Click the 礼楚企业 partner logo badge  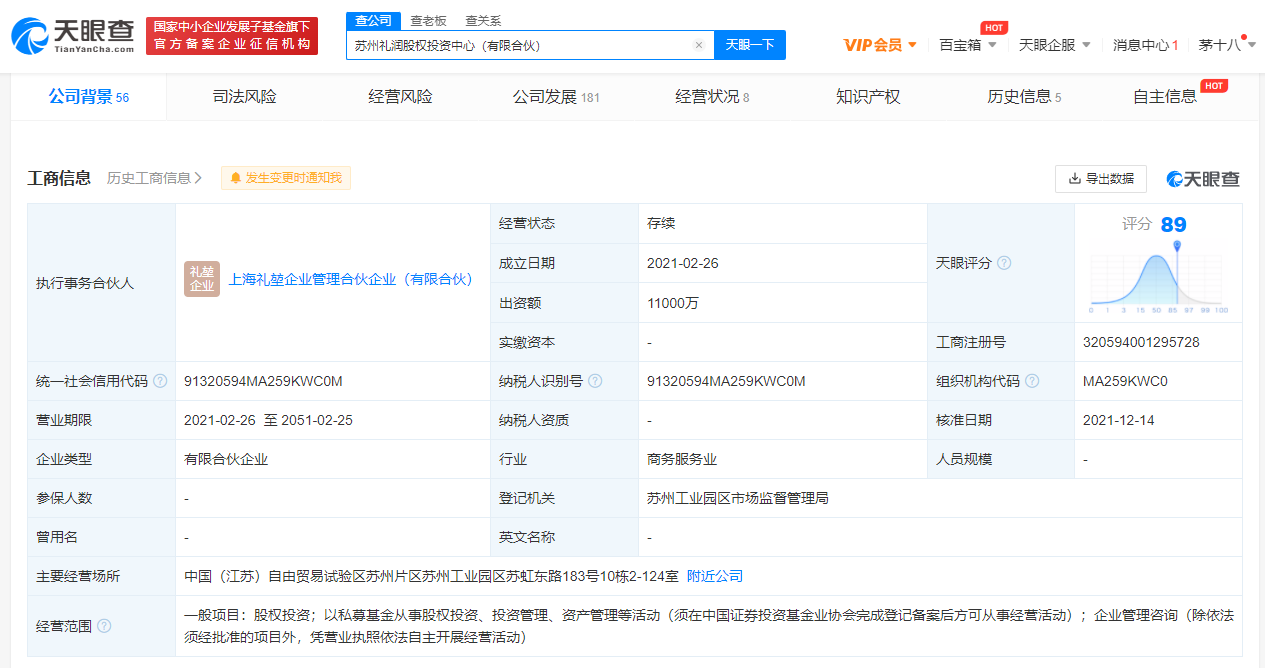pos(202,280)
